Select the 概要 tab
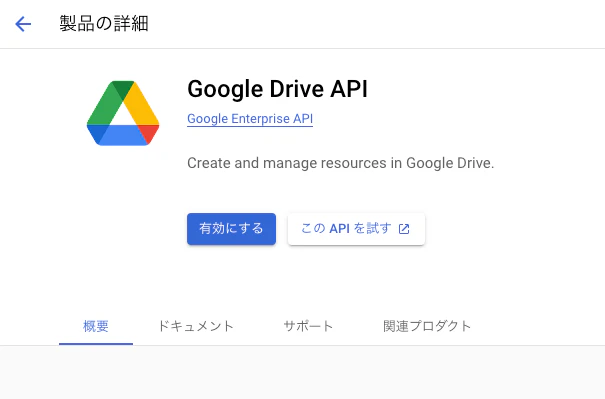 pyautogui.click(x=96, y=326)
